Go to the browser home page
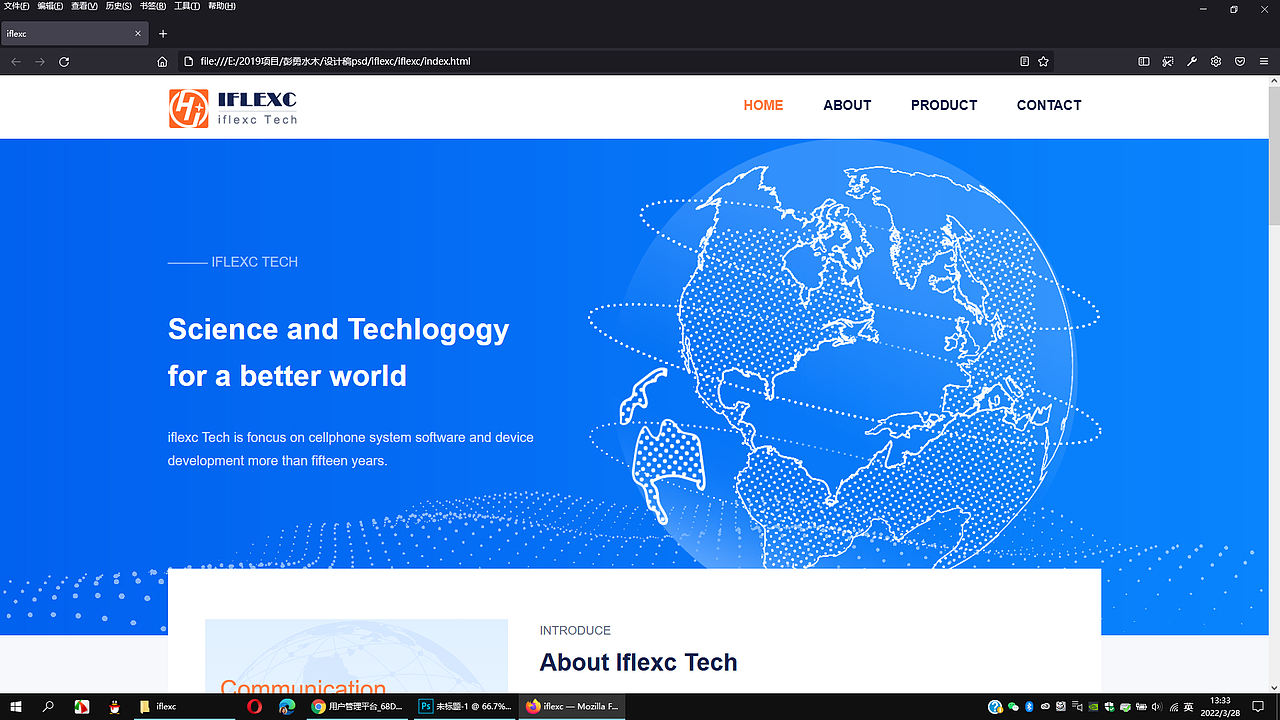Viewport: 1280px width, 720px height. (x=162, y=62)
